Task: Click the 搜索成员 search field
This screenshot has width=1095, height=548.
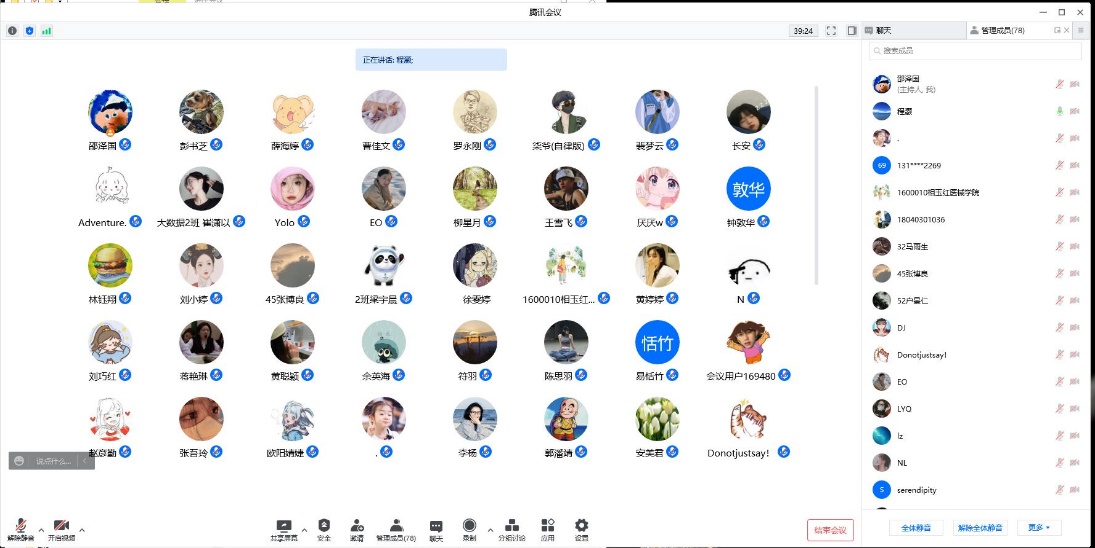Action: pyautogui.click(x=975, y=50)
